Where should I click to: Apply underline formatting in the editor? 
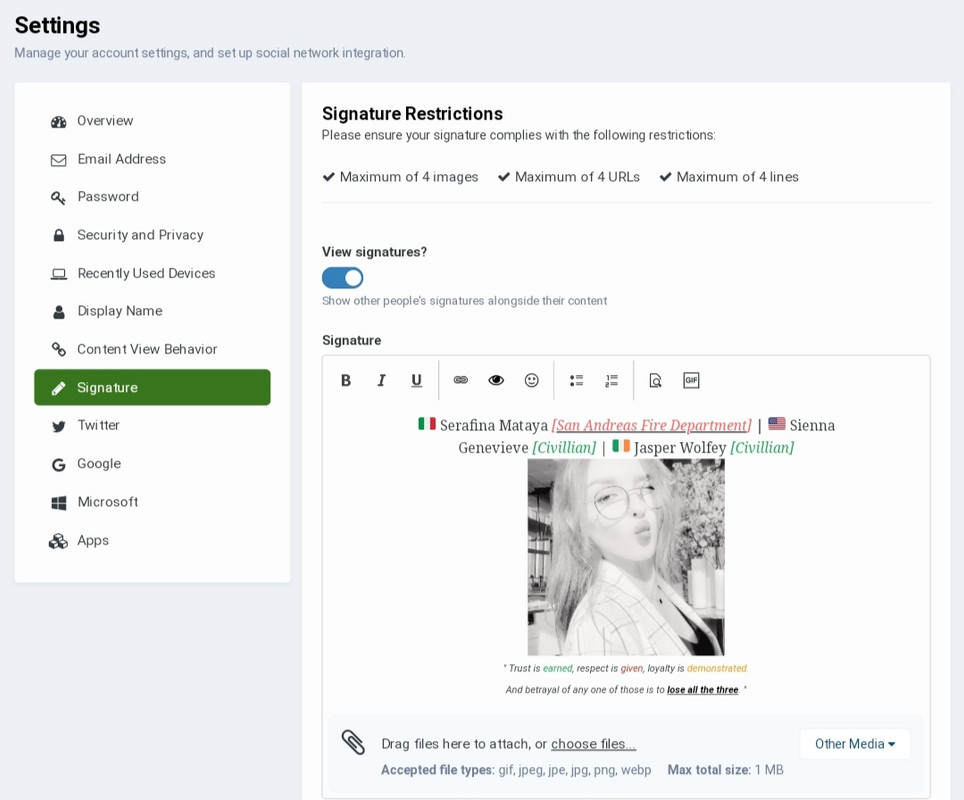(416, 381)
